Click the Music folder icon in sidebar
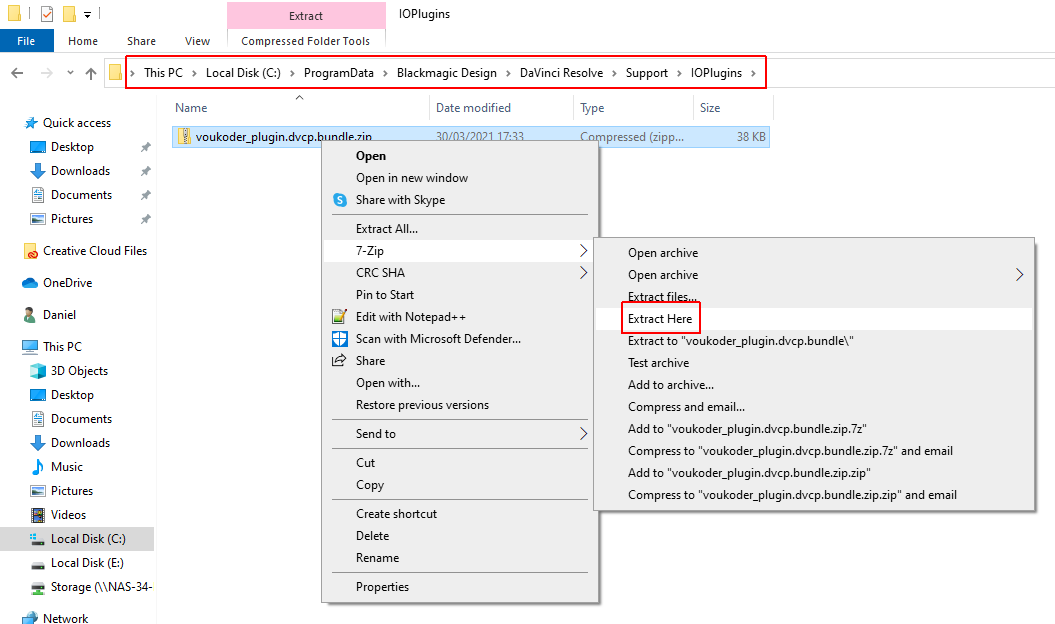The width and height of the screenshot is (1055, 624). click(38, 467)
